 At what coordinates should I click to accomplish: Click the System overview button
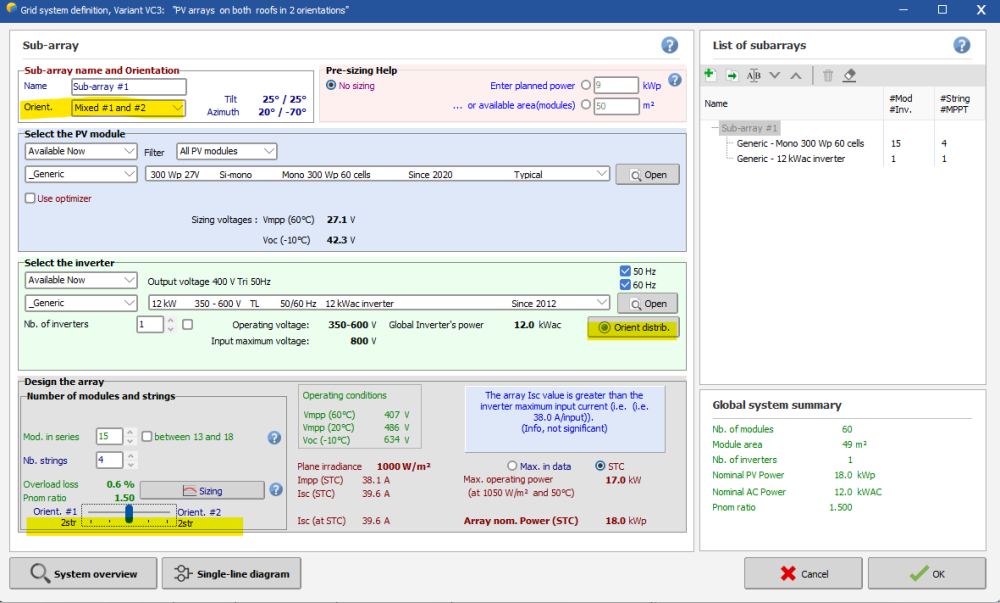(x=84, y=574)
